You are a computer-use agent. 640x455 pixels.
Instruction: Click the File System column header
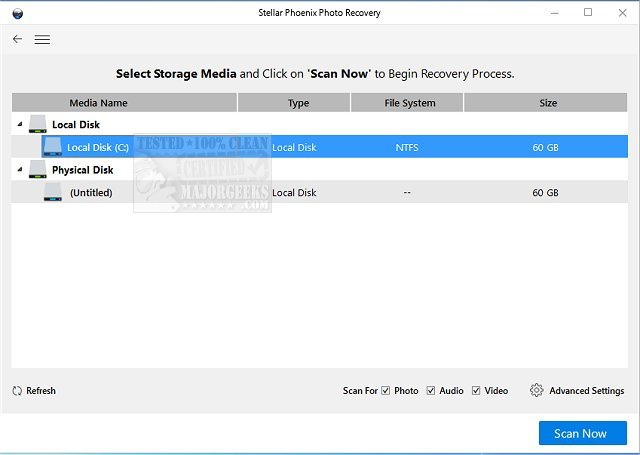click(x=407, y=103)
